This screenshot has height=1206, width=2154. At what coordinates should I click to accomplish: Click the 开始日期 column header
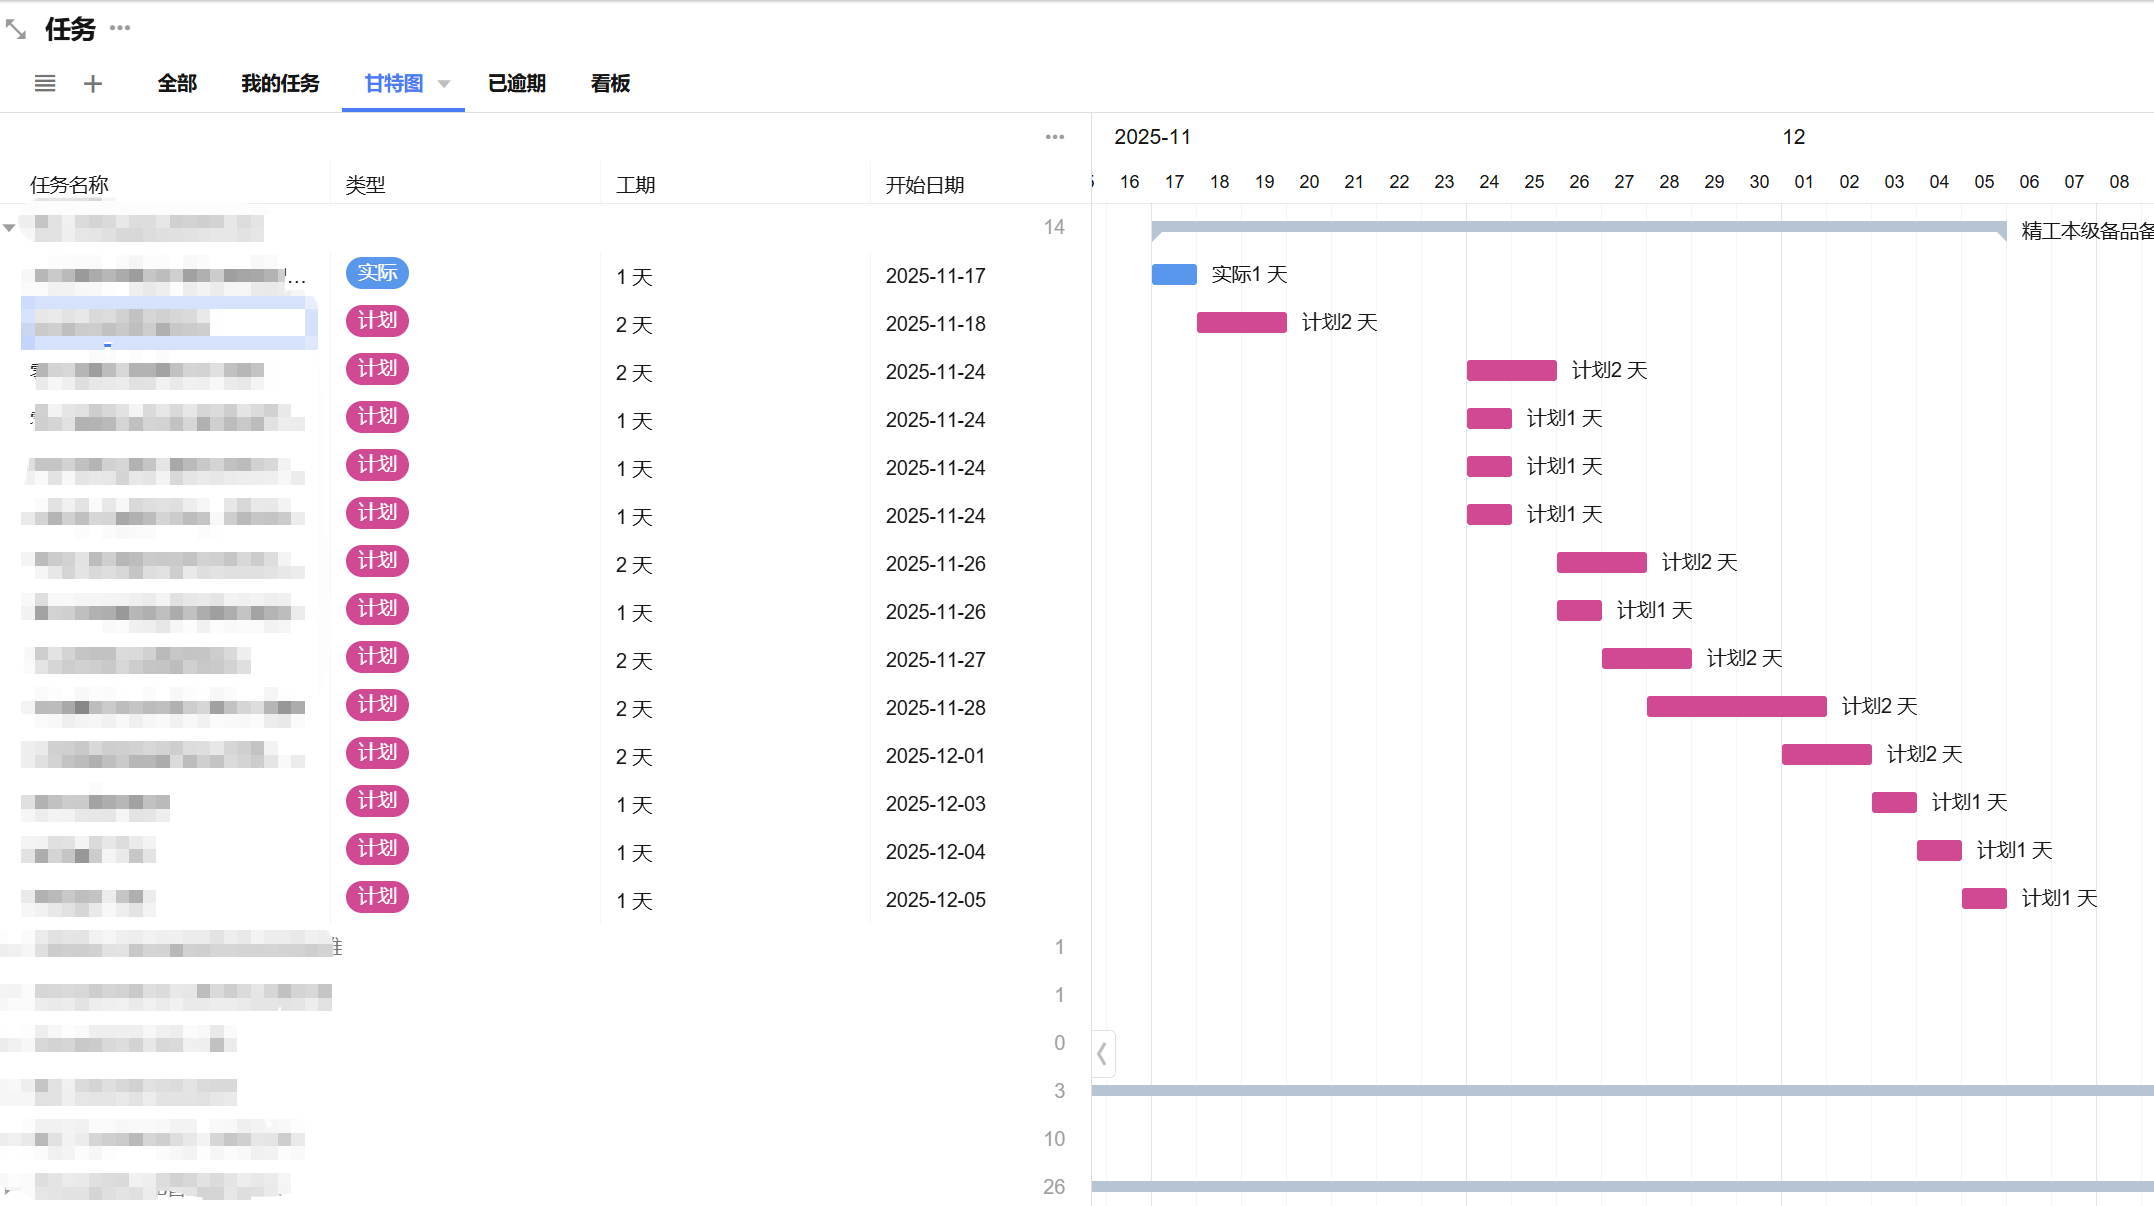tap(925, 185)
